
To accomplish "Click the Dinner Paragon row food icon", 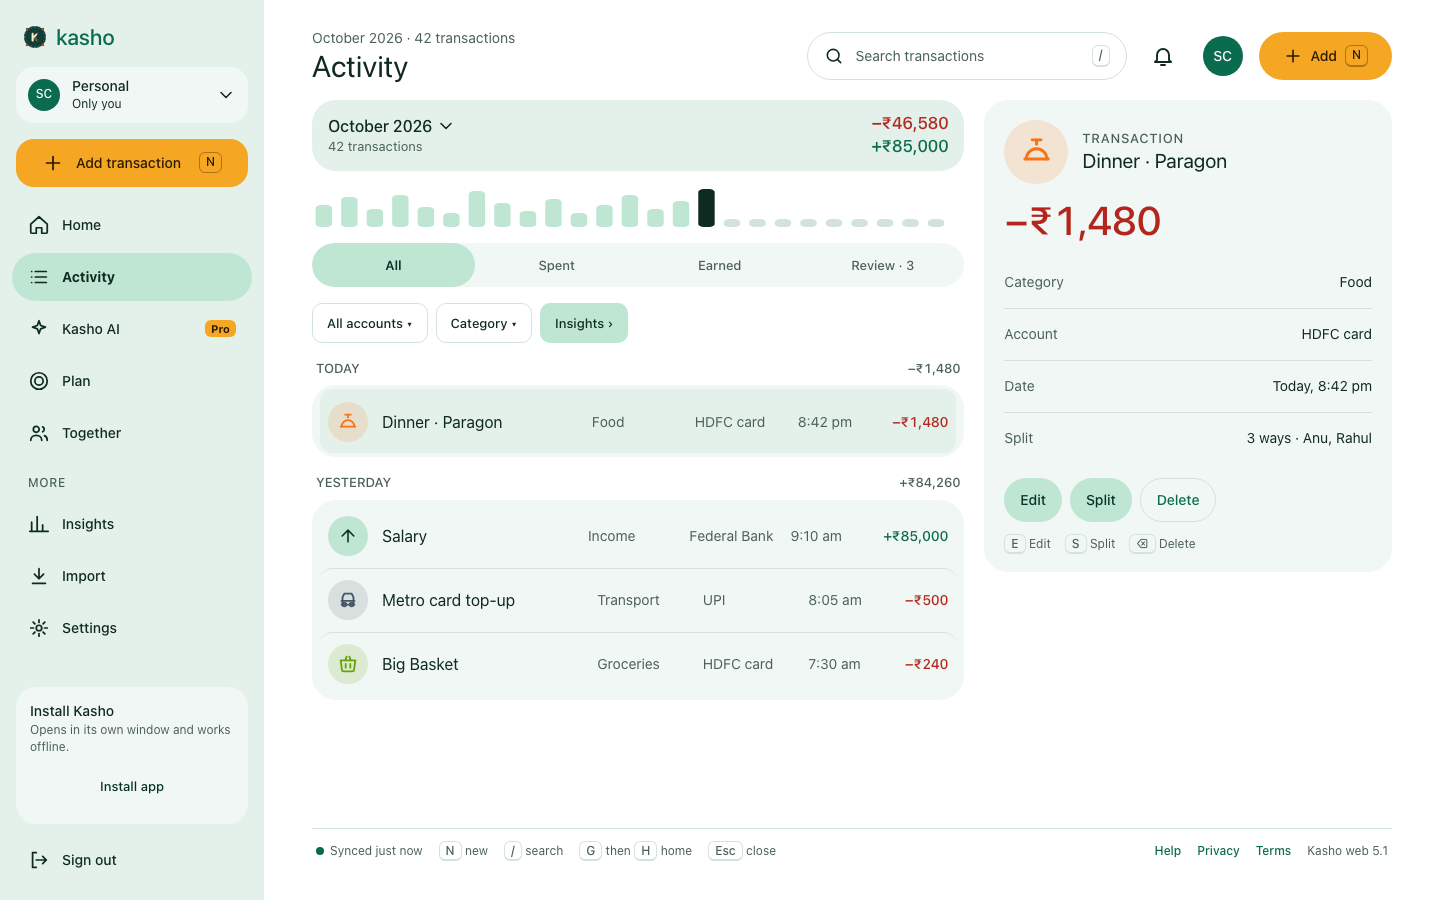I will [x=348, y=422].
